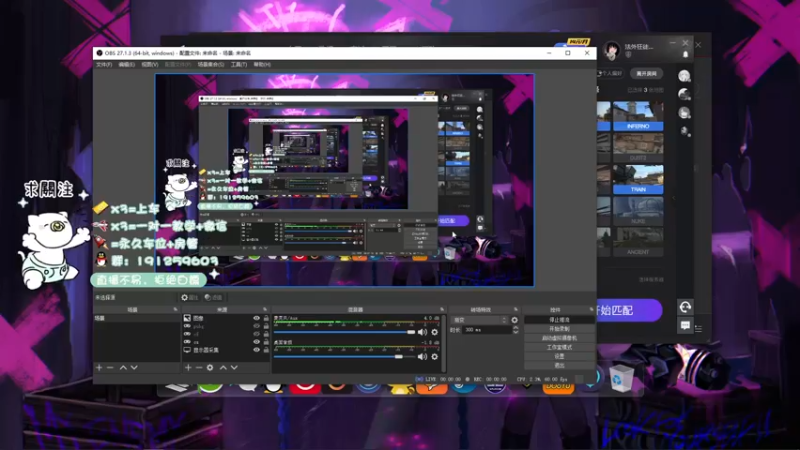The image size is (800, 450).
Task: Select the second teammate avatar in the side column
Action: click(x=684, y=94)
